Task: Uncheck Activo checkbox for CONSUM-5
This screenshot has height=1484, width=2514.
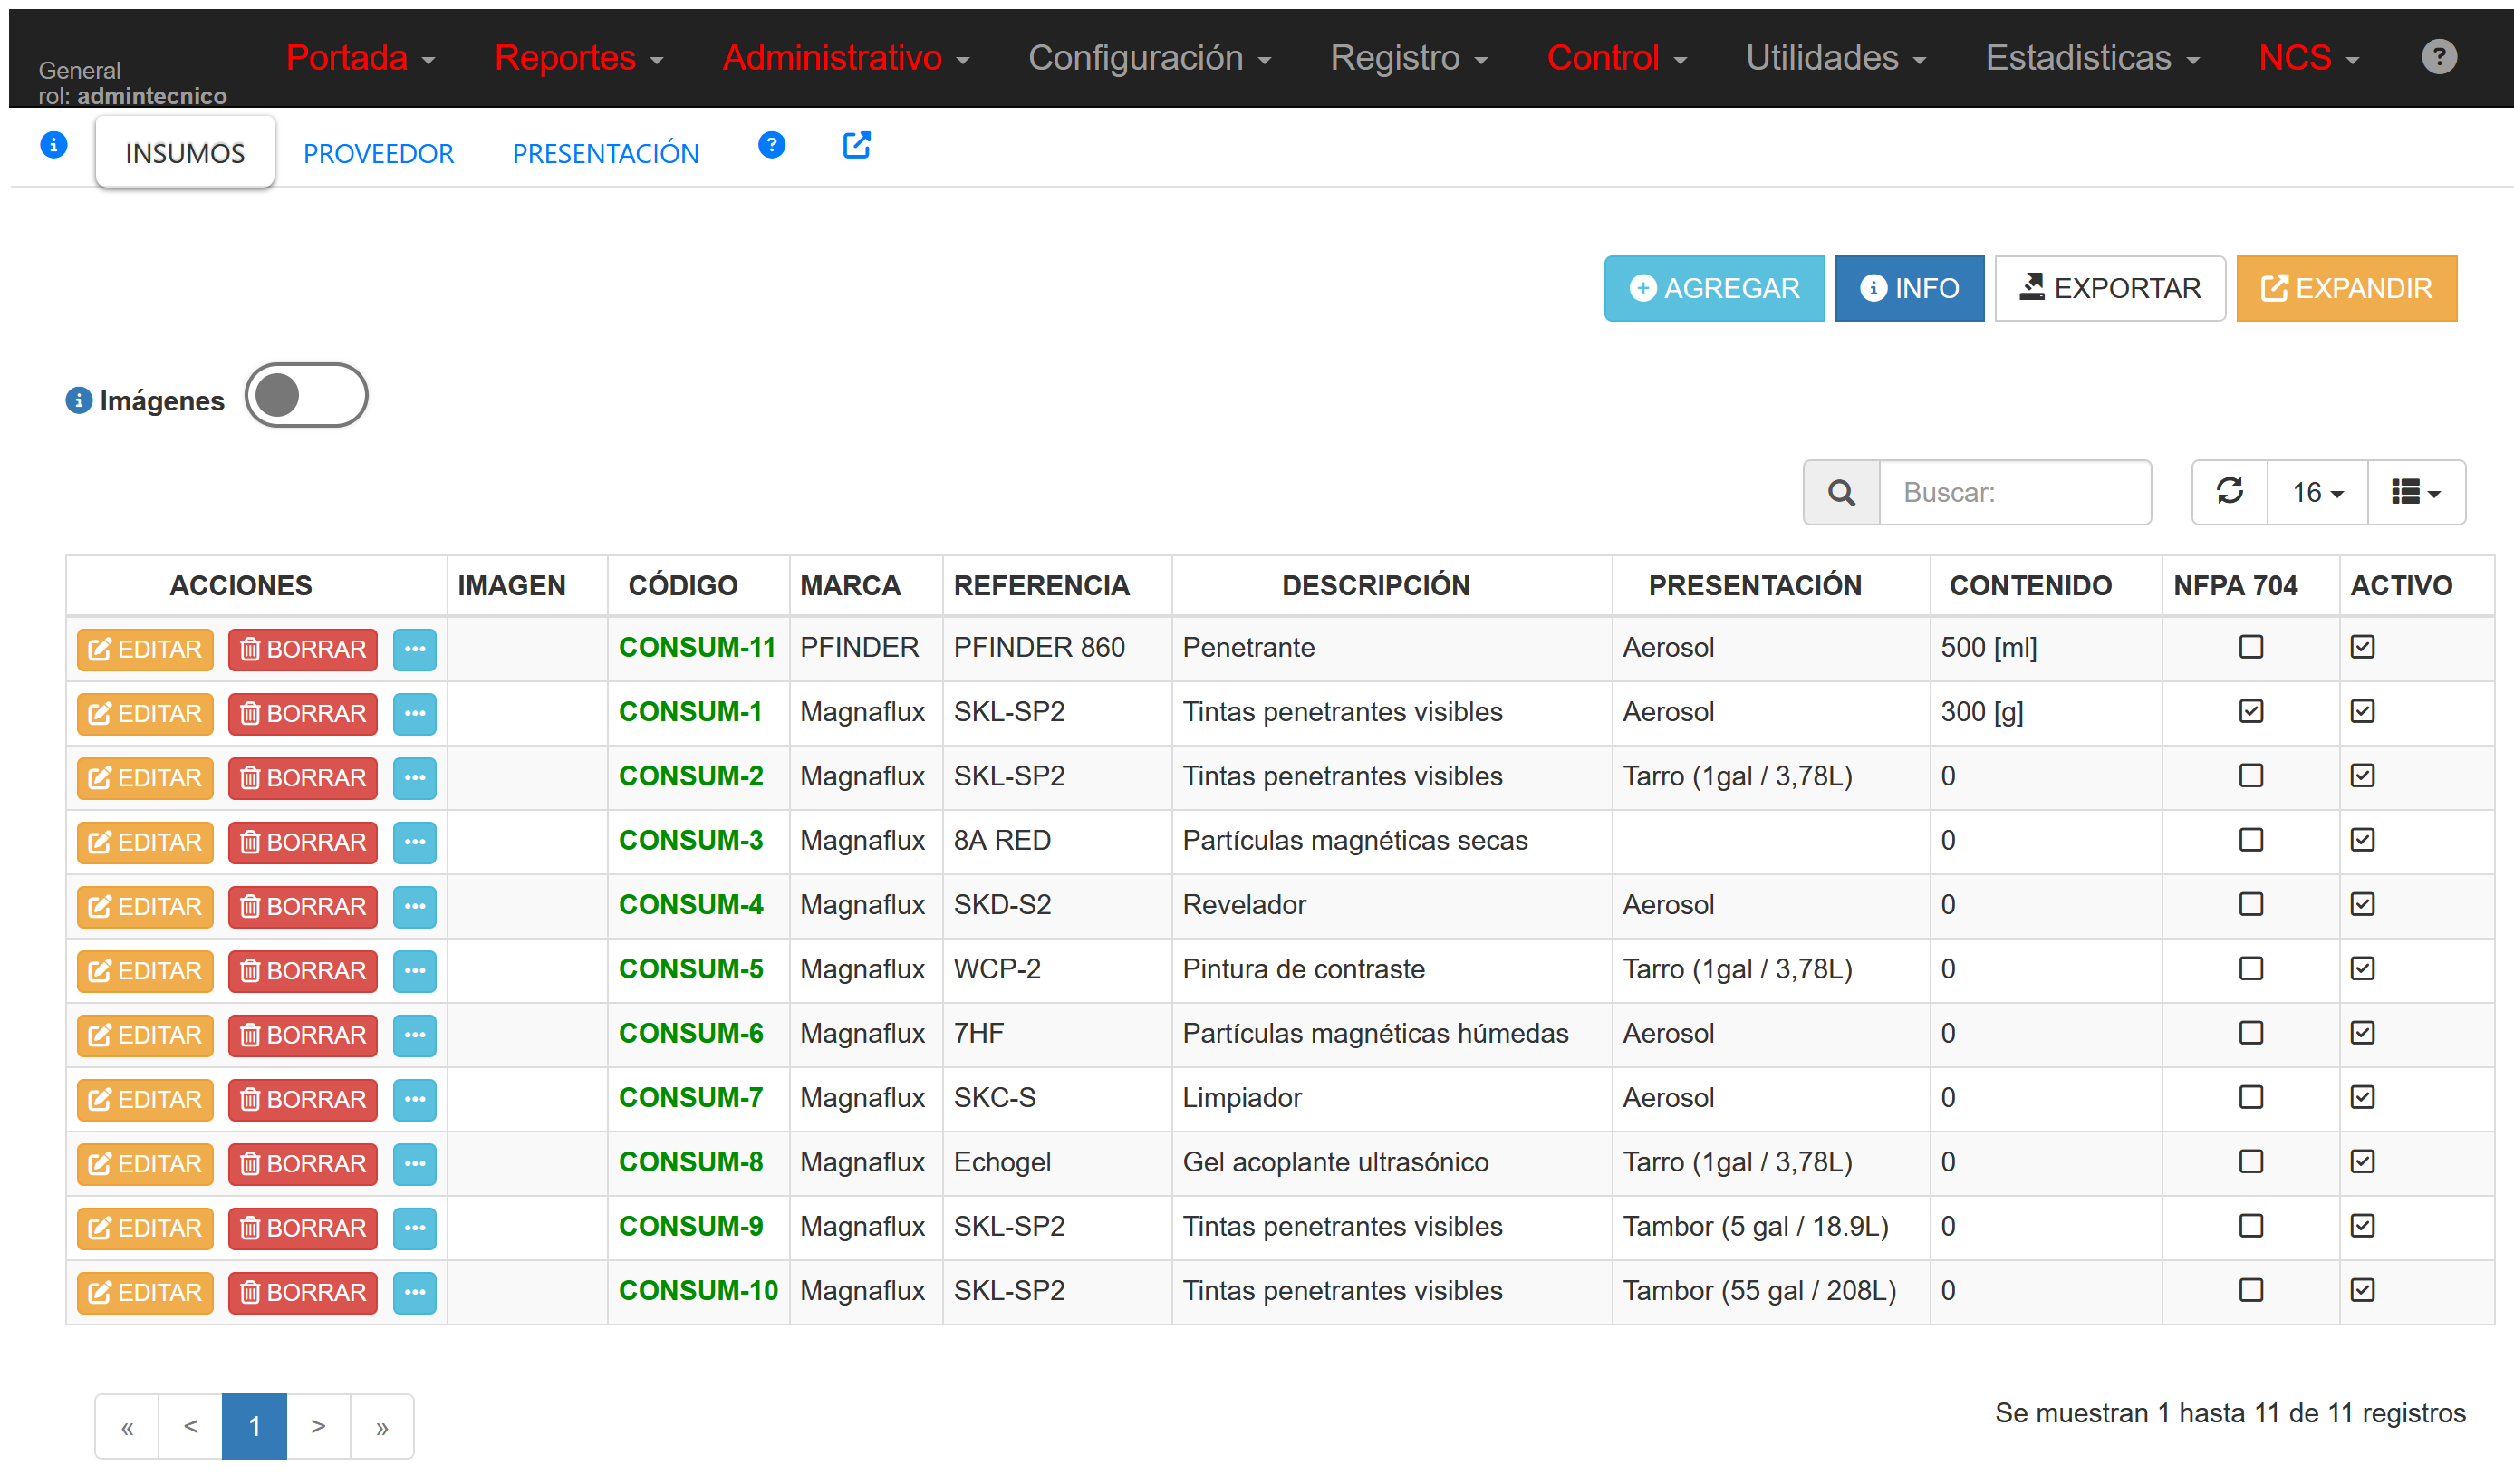Action: coord(2362,968)
